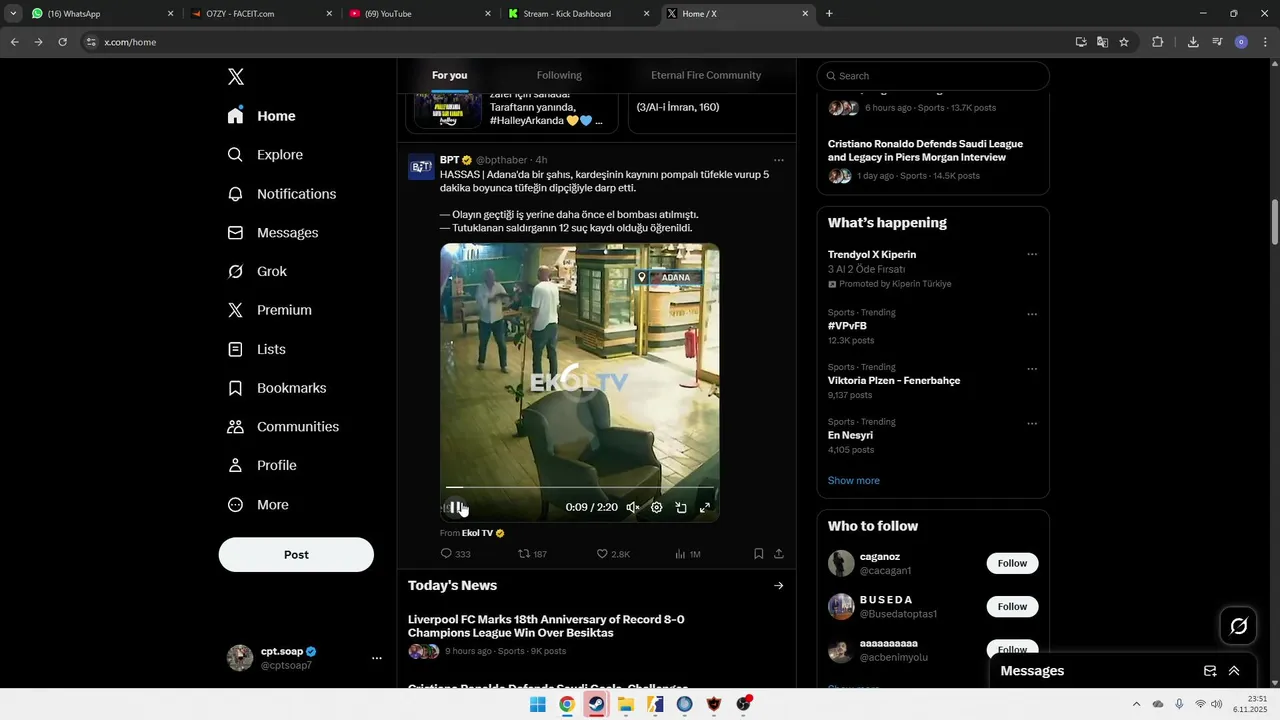The image size is (1280, 720).
Task: Open File Explorer from the taskbar
Action: (626, 705)
